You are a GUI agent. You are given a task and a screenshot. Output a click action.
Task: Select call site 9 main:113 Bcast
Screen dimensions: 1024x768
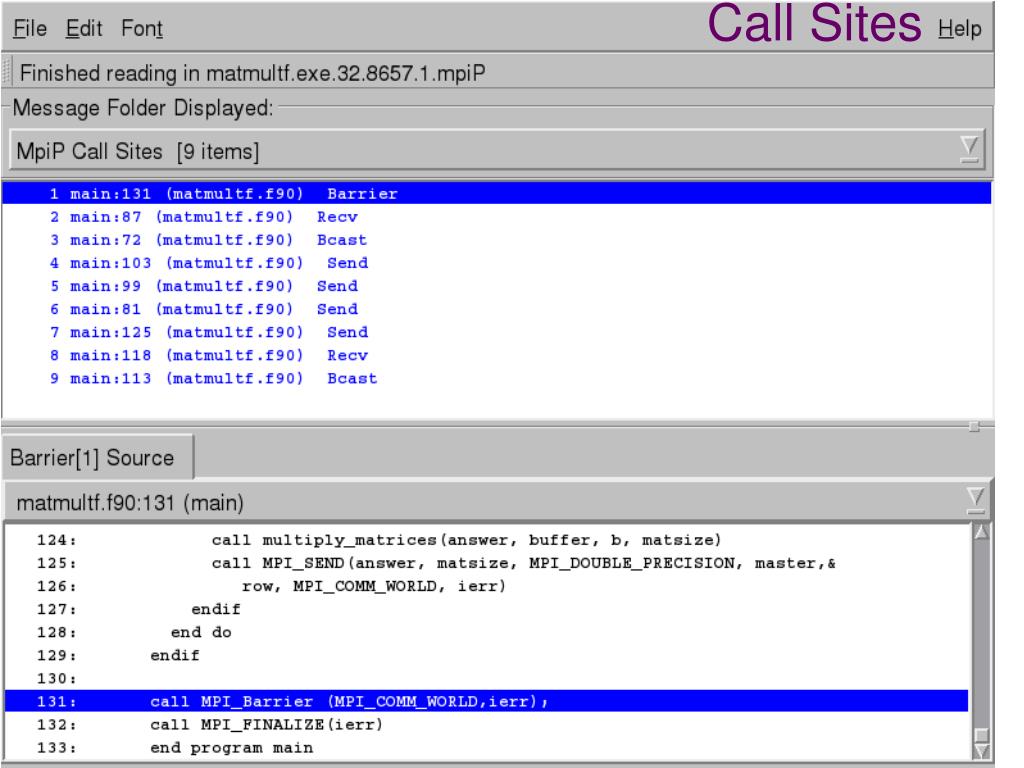(x=212, y=378)
